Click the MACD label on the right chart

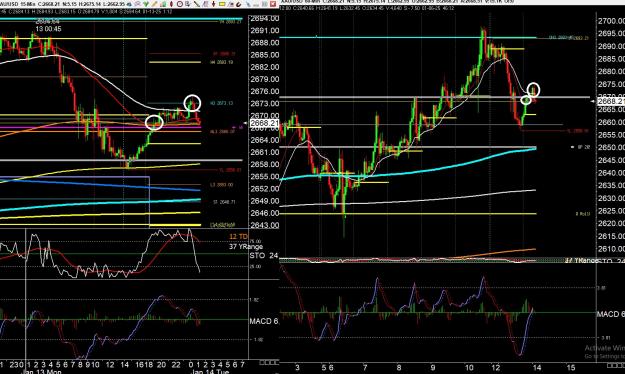611,314
